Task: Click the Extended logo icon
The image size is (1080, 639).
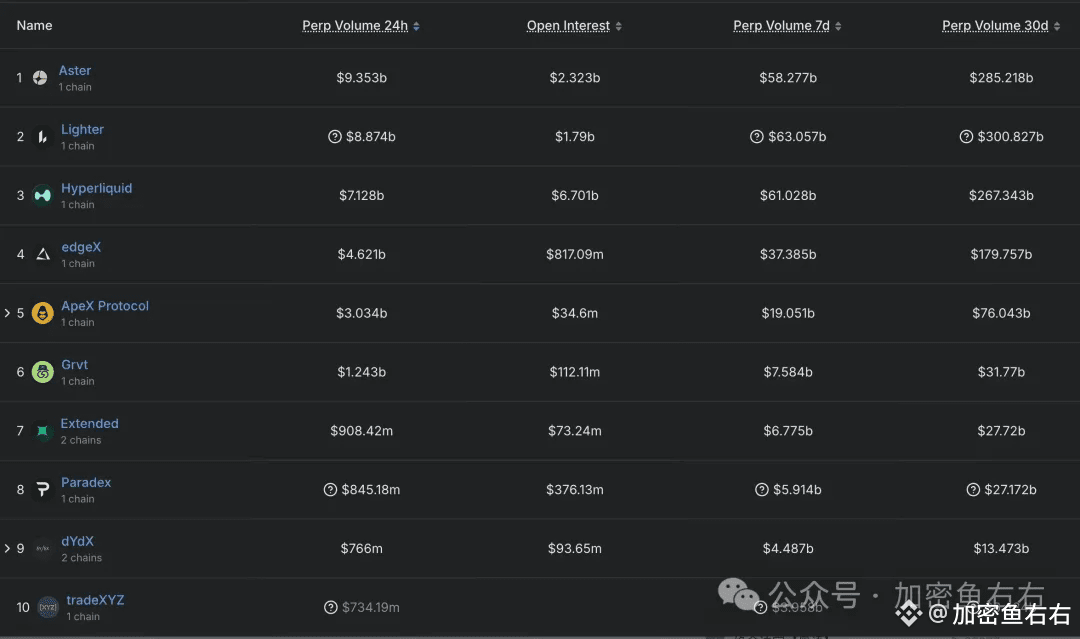Action: [42, 431]
